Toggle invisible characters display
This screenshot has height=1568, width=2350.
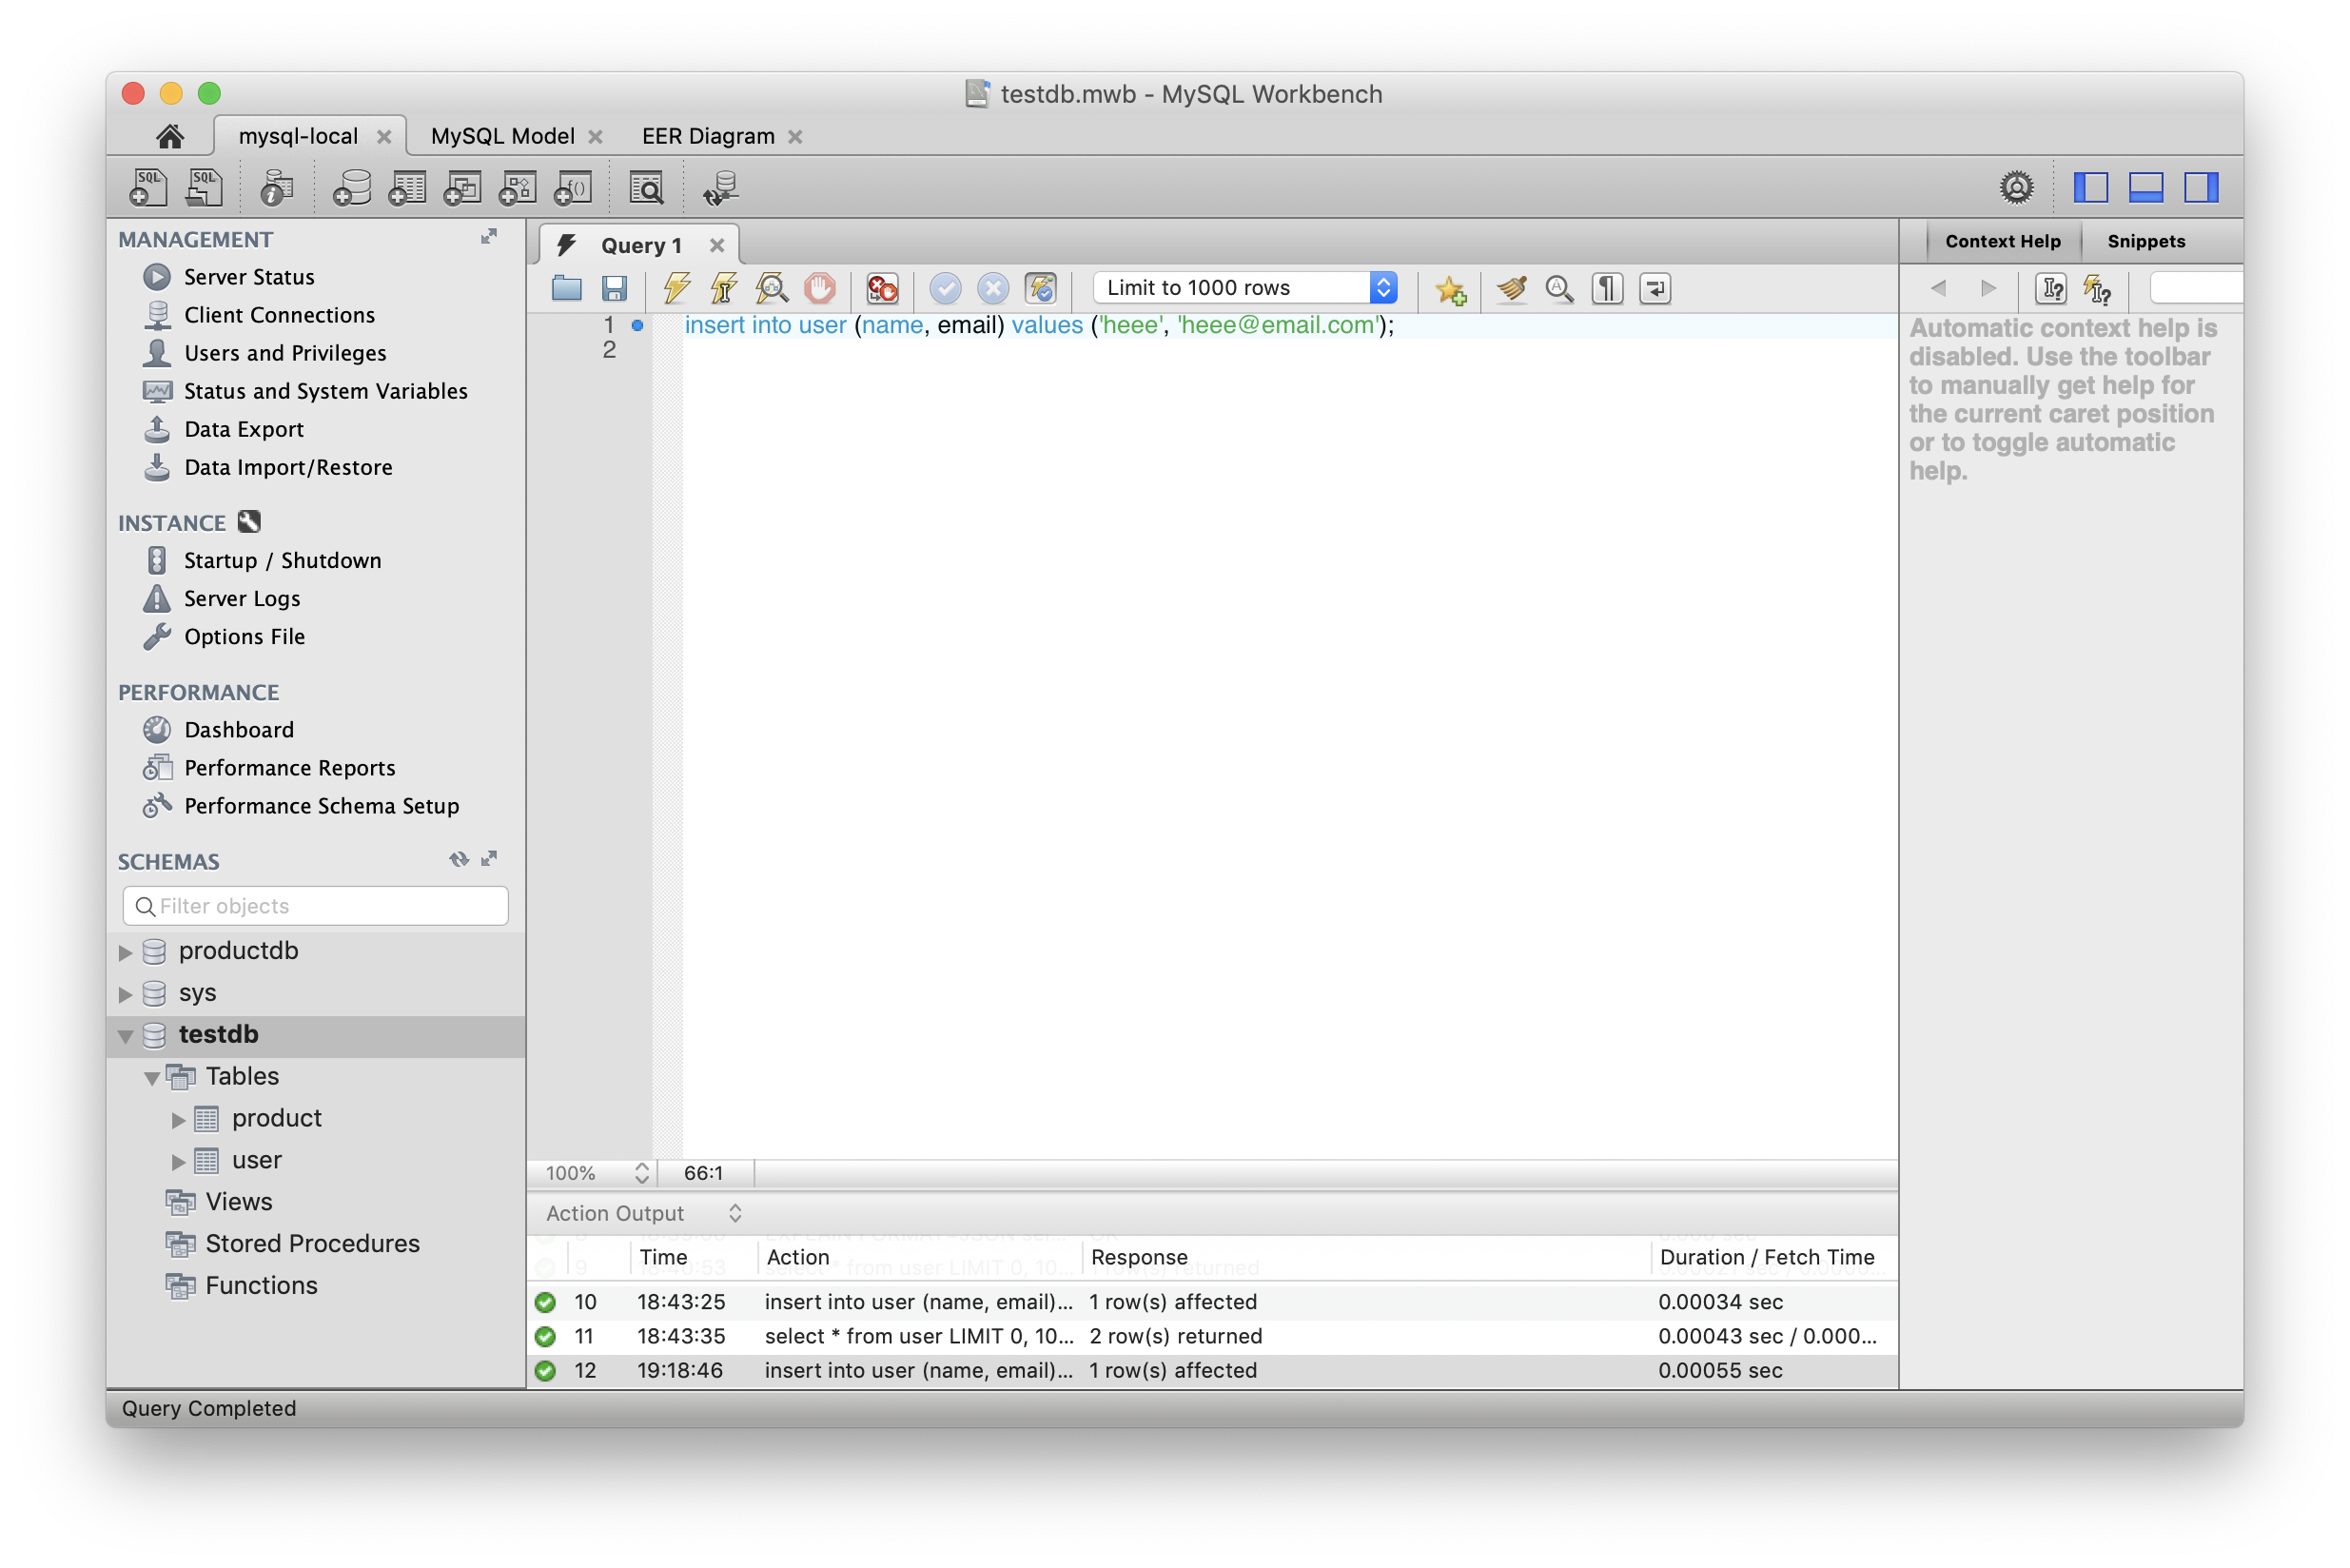pos(1607,289)
